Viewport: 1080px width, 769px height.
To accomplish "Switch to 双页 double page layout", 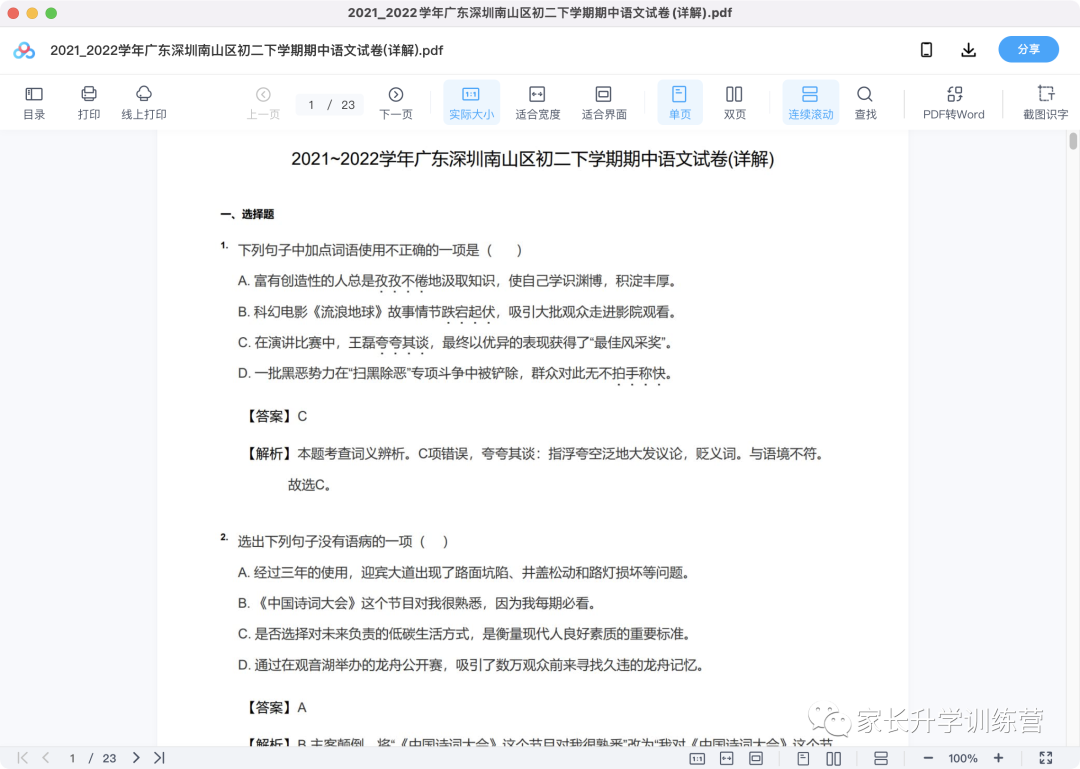I will (734, 102).
